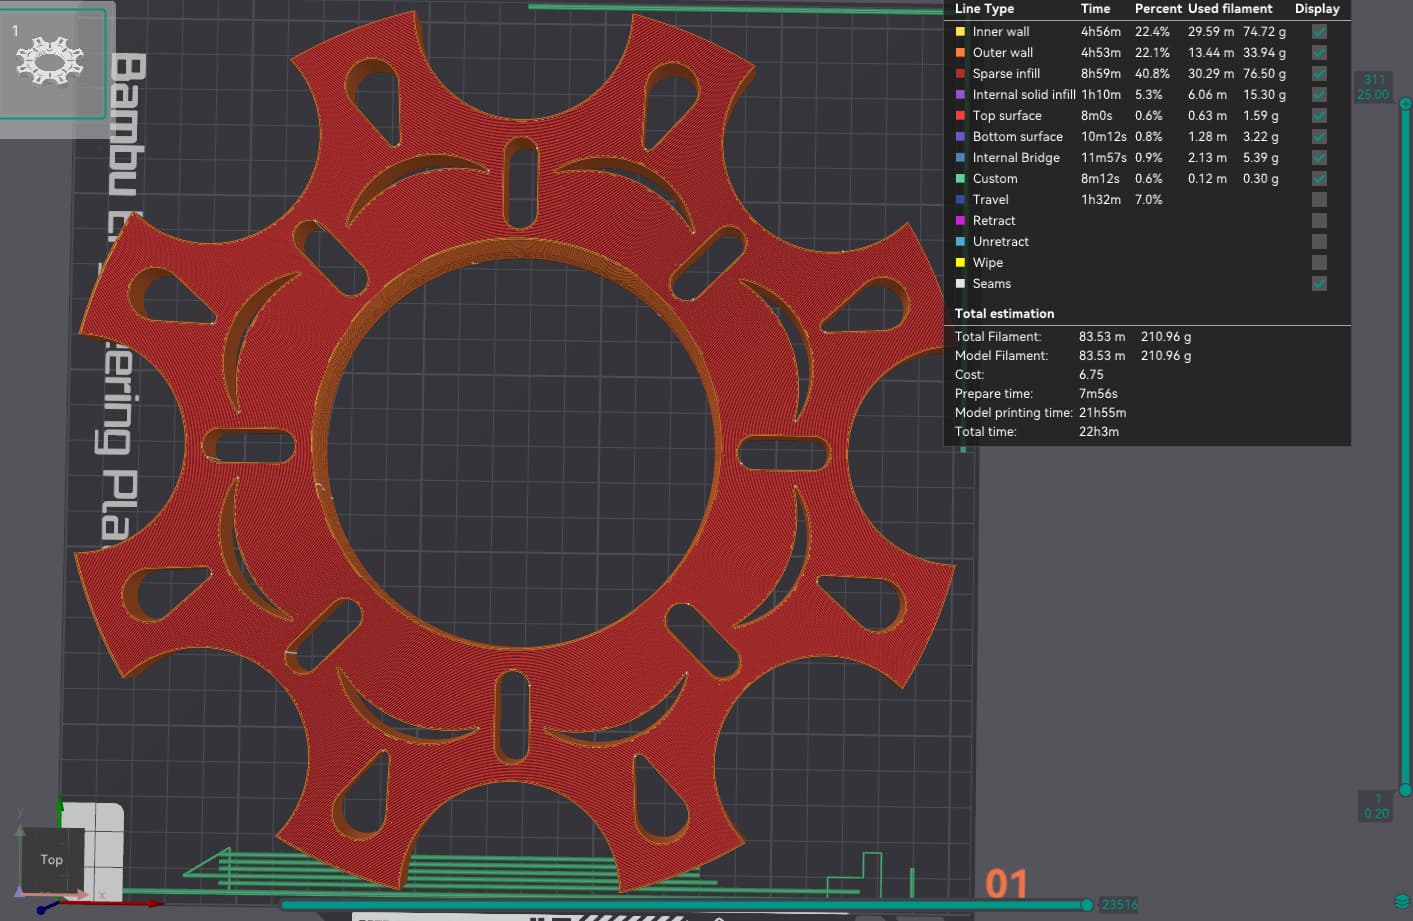Click the horizontal move slider handle
The image size is (1413, 921).
[1087, 905]
